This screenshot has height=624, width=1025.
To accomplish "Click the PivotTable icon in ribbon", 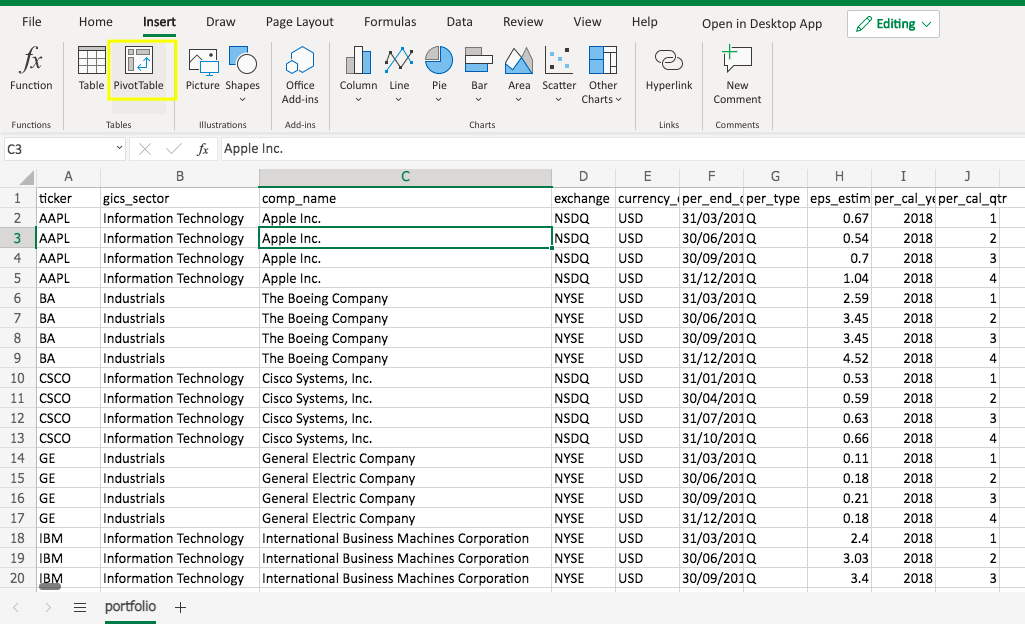I will click(x=138, y=69).
